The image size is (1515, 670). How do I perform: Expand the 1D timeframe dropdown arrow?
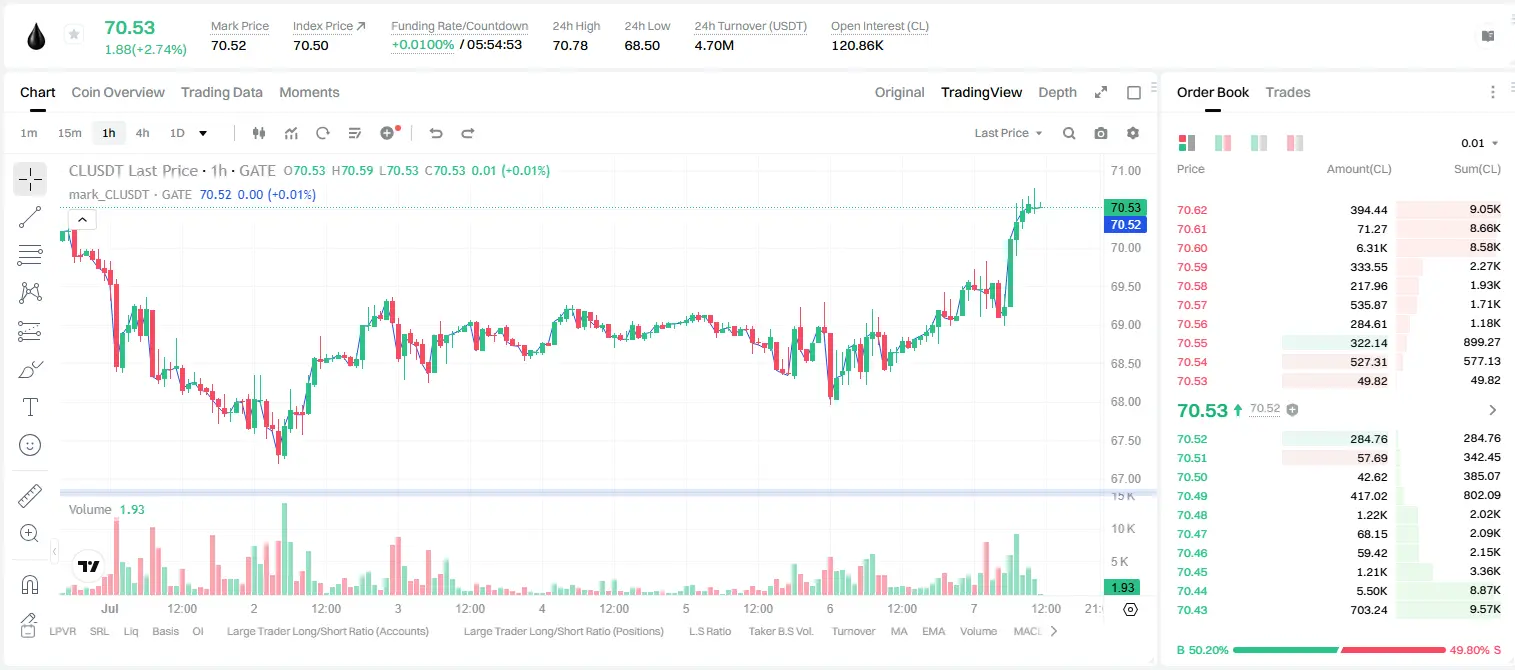coord(203,133)
